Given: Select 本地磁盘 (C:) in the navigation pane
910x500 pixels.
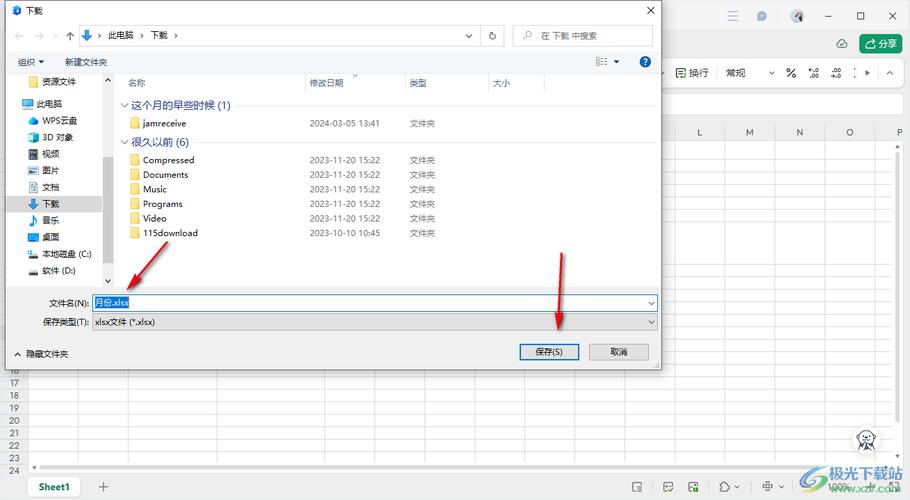Looking at the screenshot, I should [66, 254].
